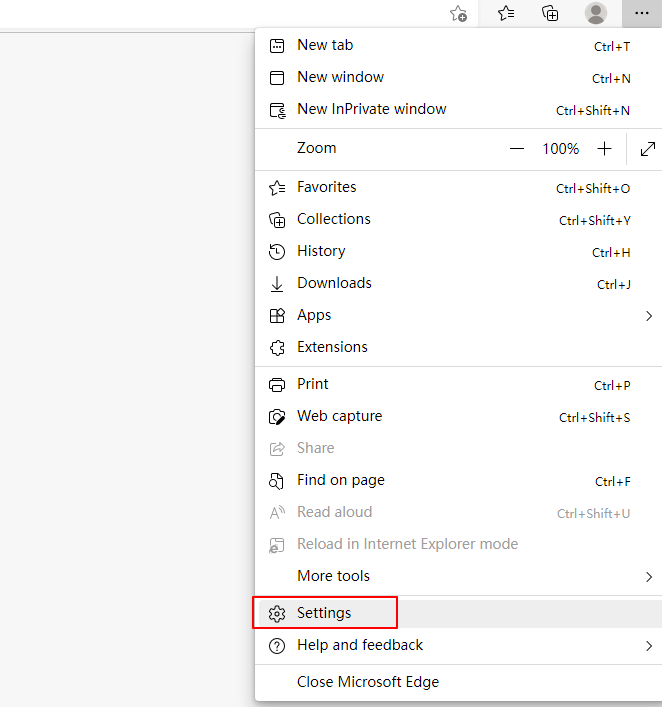Viewport: 662px width, 707px height.
Task: Choose Close Microsoft Edge
Action: (458, 683)
